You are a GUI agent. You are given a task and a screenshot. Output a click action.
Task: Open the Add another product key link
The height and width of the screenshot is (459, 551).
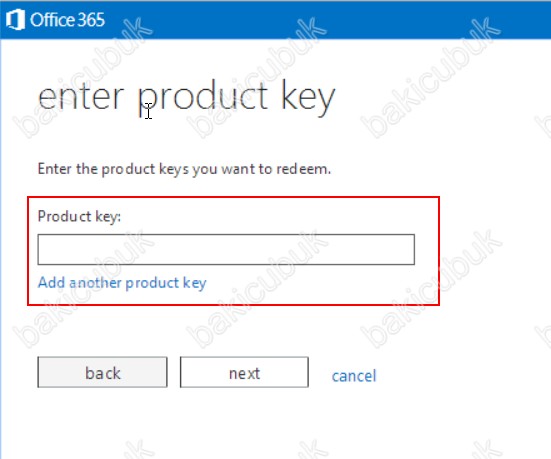(122, 283)
